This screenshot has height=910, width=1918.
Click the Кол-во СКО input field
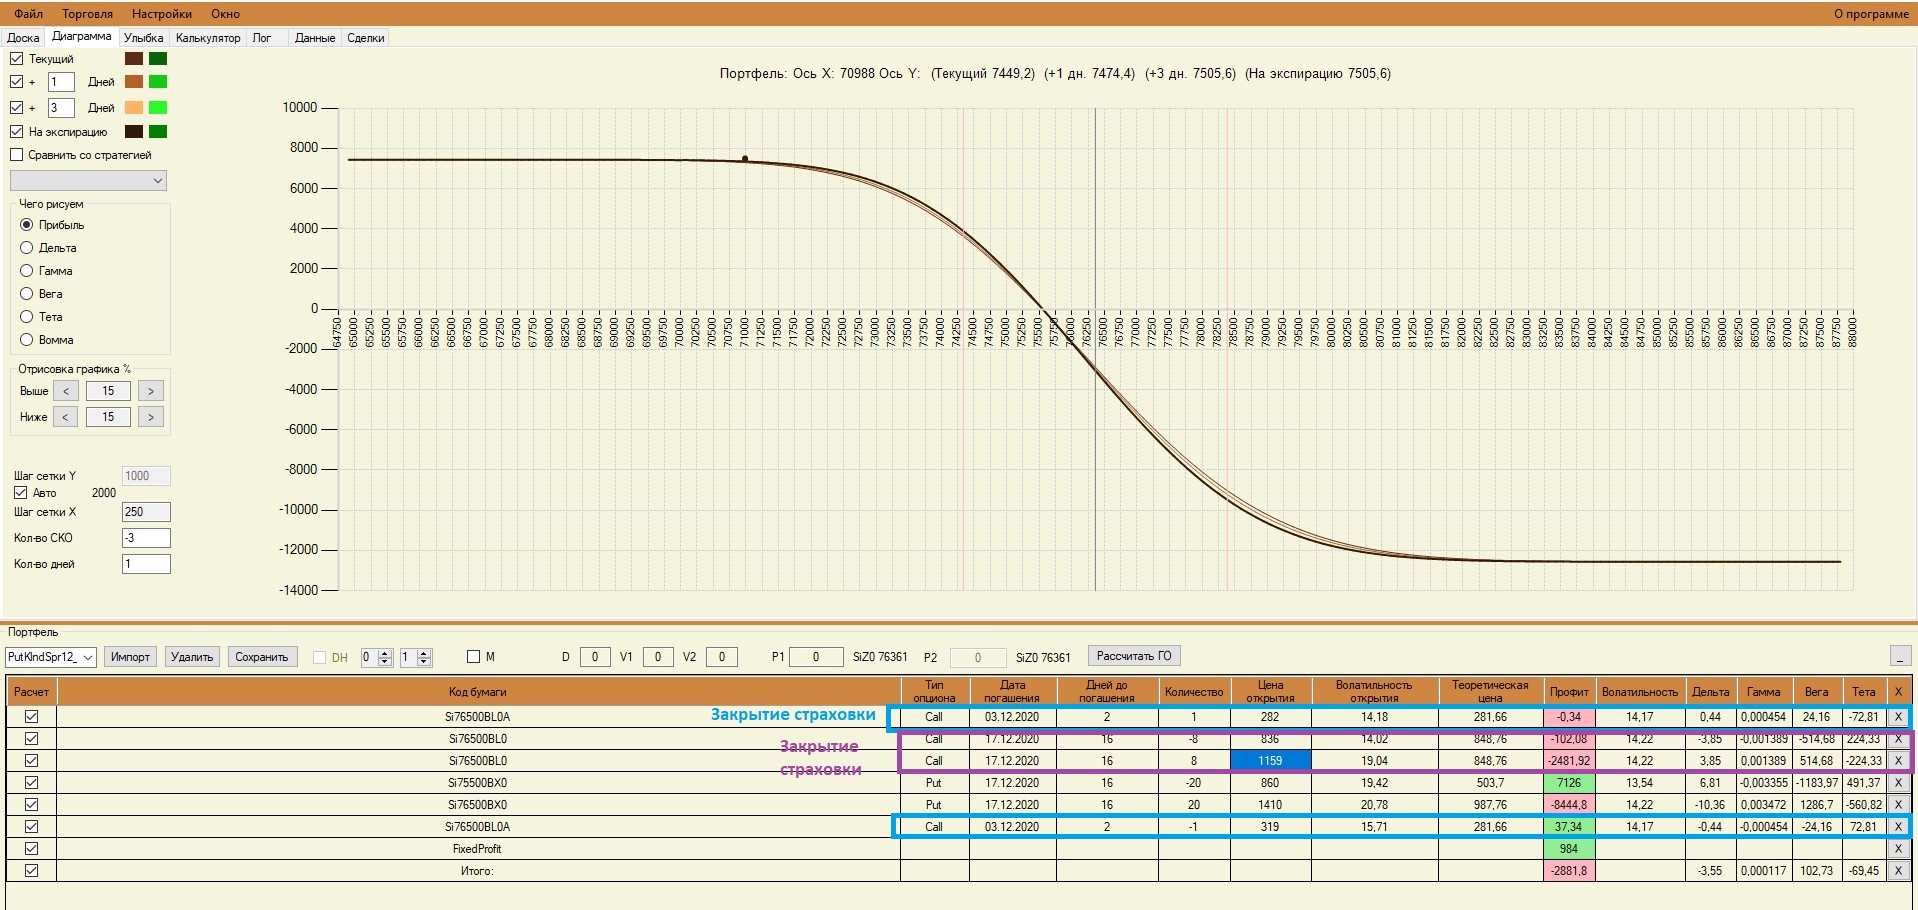click(x=146, y=538)
